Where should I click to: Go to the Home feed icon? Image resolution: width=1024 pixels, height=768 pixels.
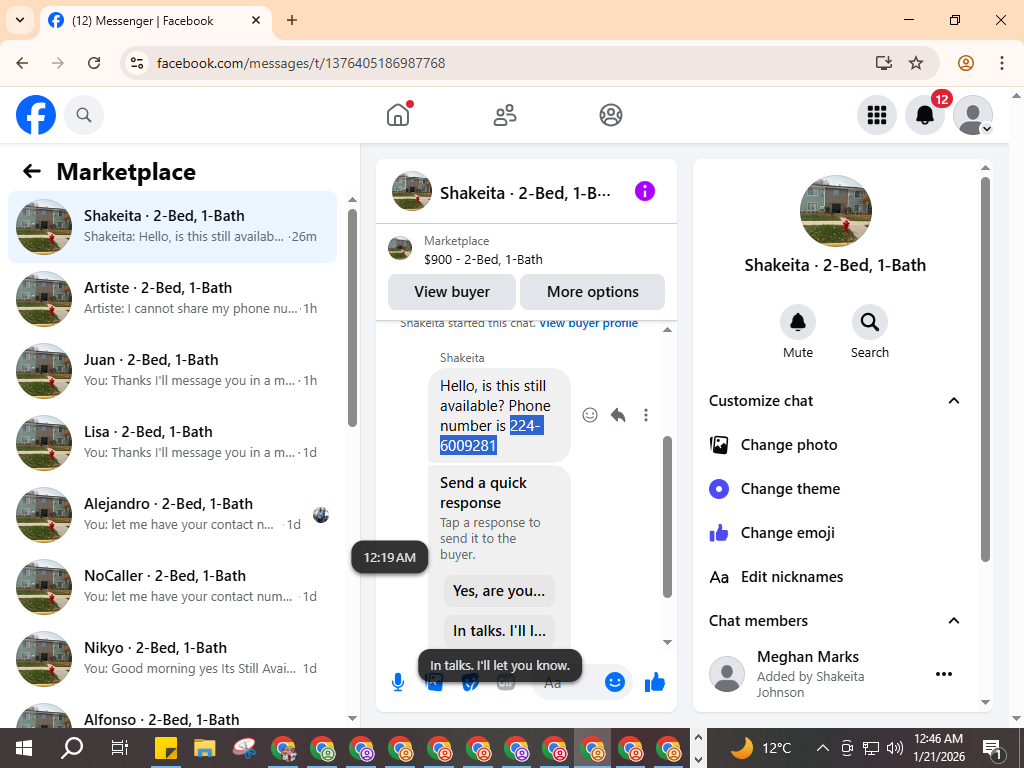tap(398, 115)
